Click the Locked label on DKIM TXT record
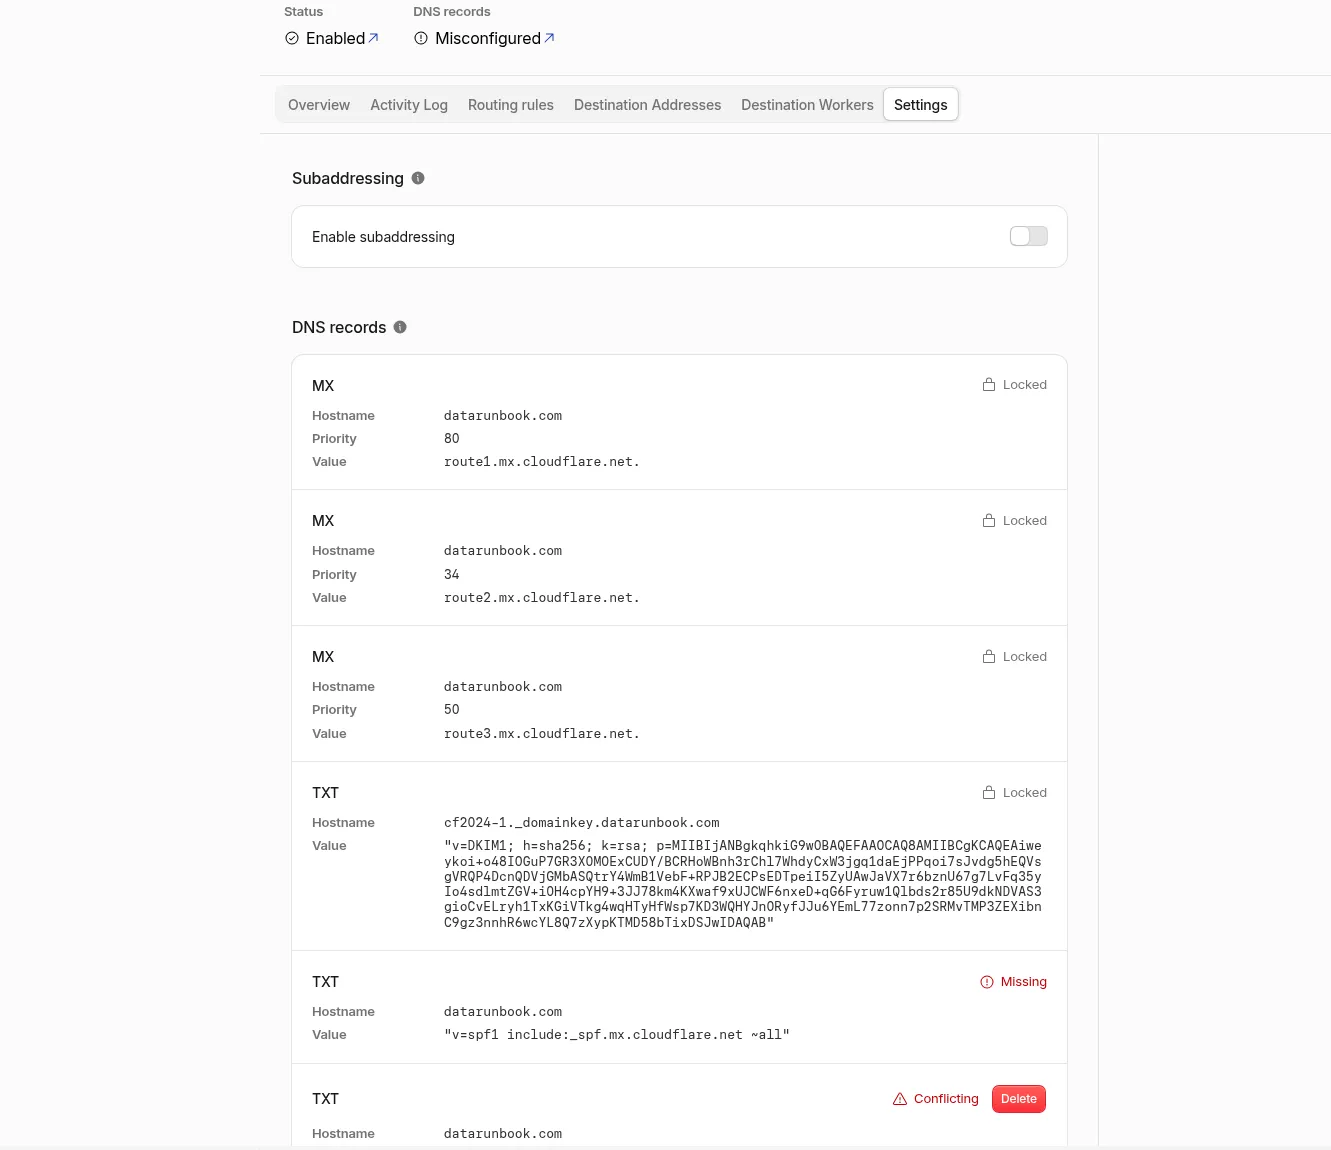 pyautogui.click(x=1025, y=792)
